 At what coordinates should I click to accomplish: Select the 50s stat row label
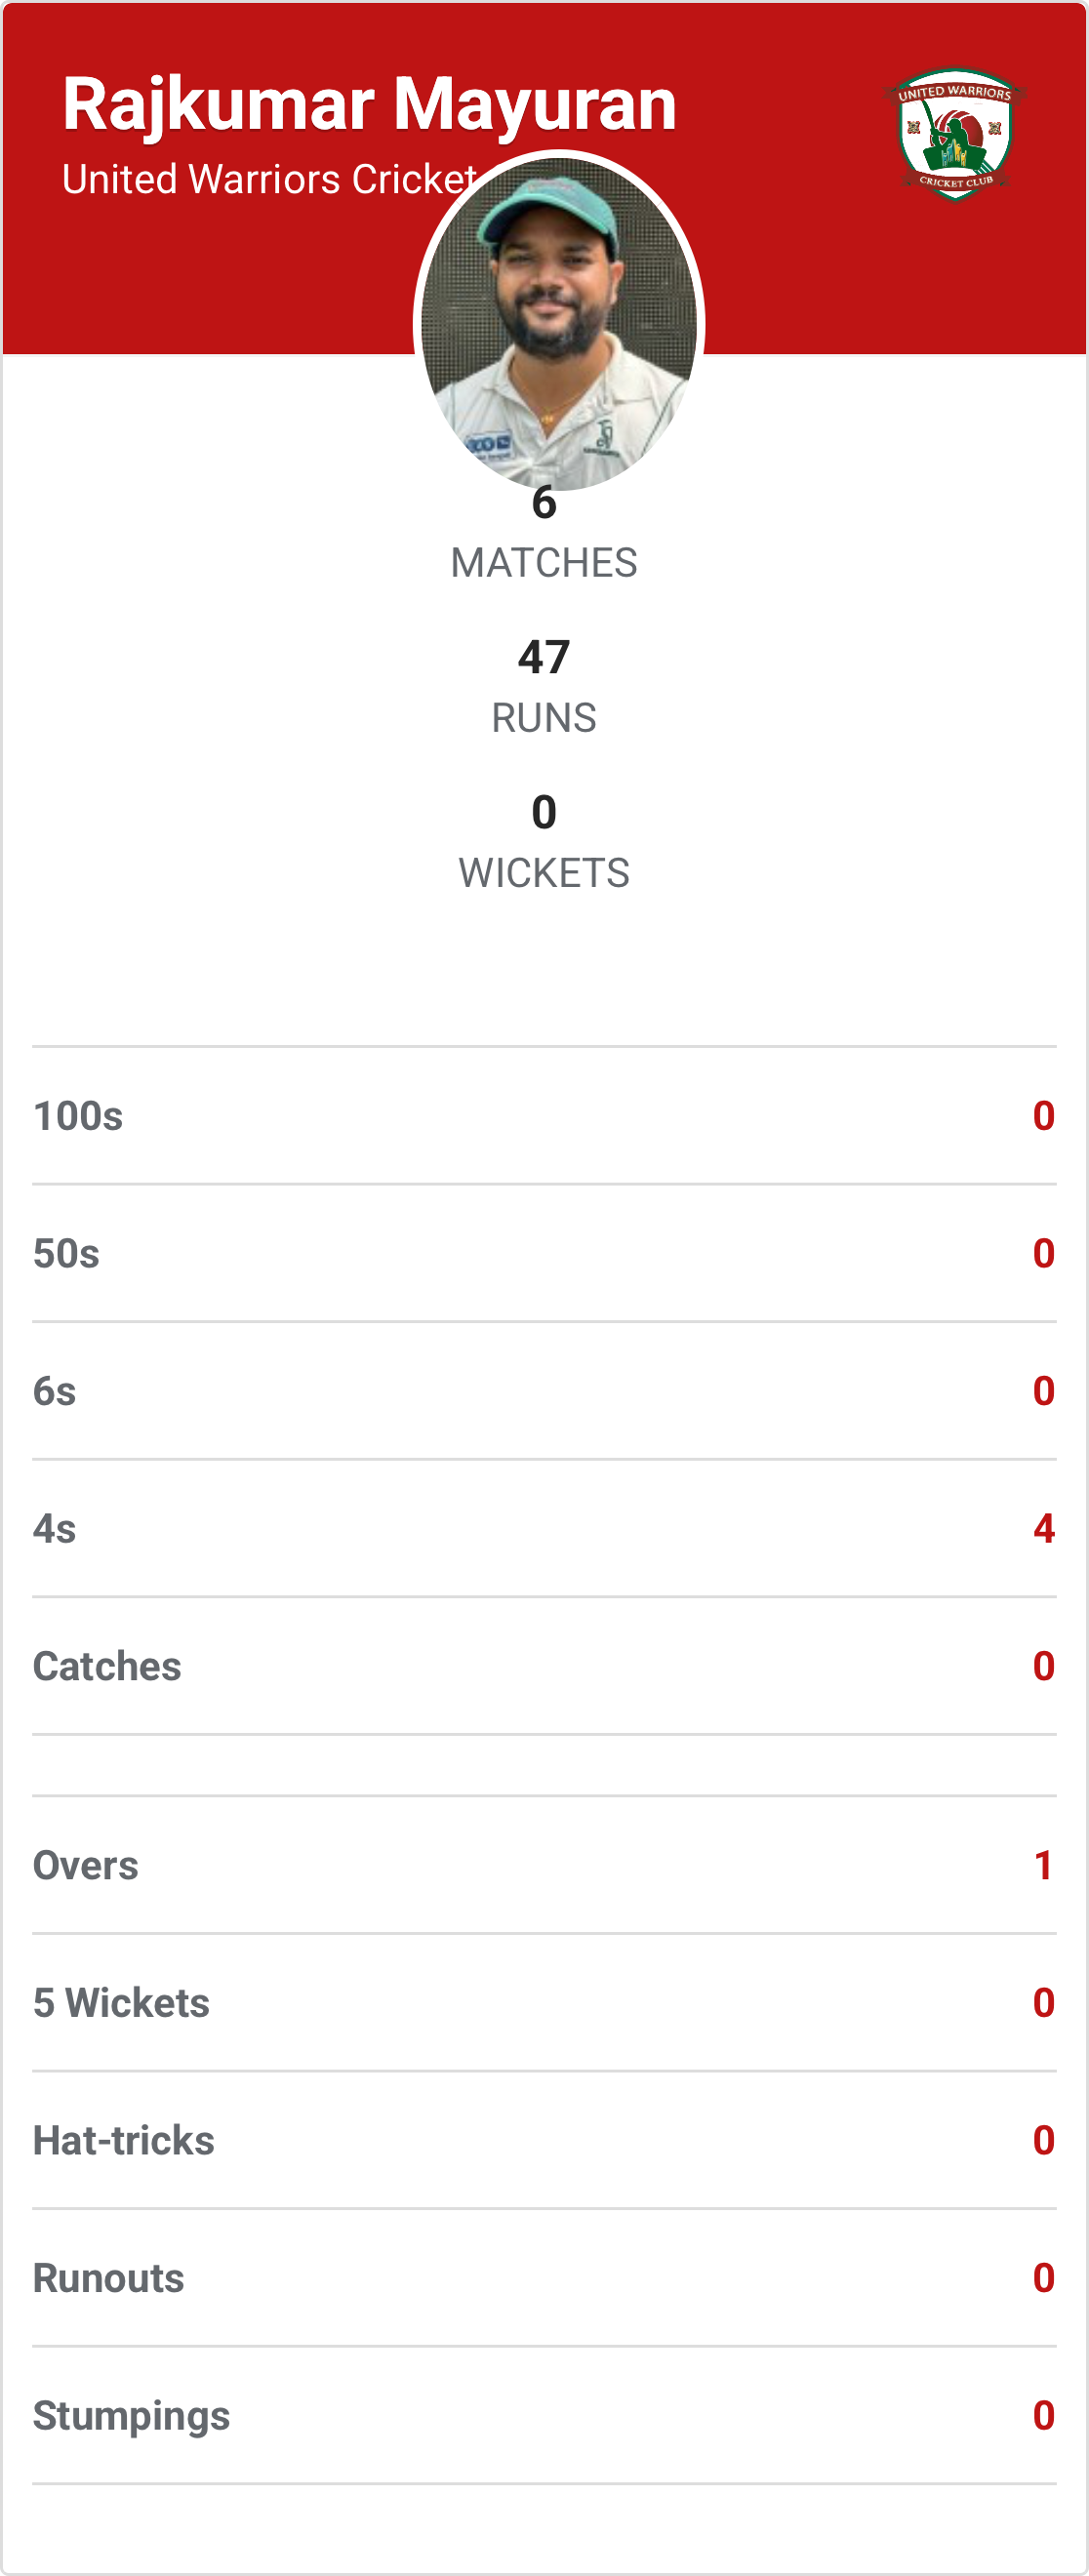coord(66,1254)
